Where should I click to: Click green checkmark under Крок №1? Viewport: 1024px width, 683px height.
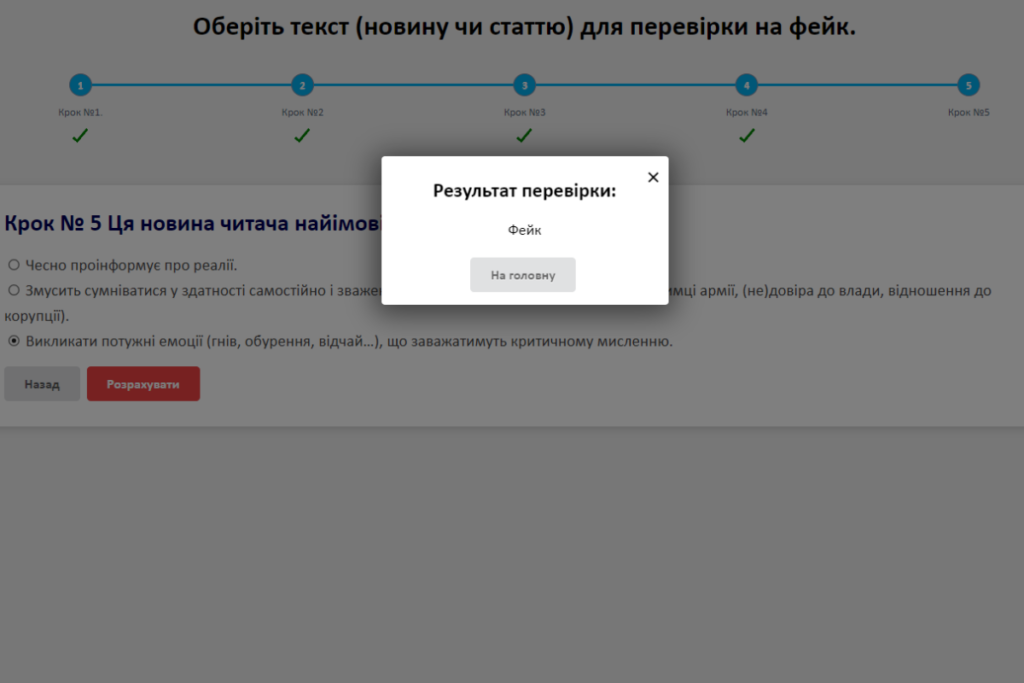click(80, 135)
